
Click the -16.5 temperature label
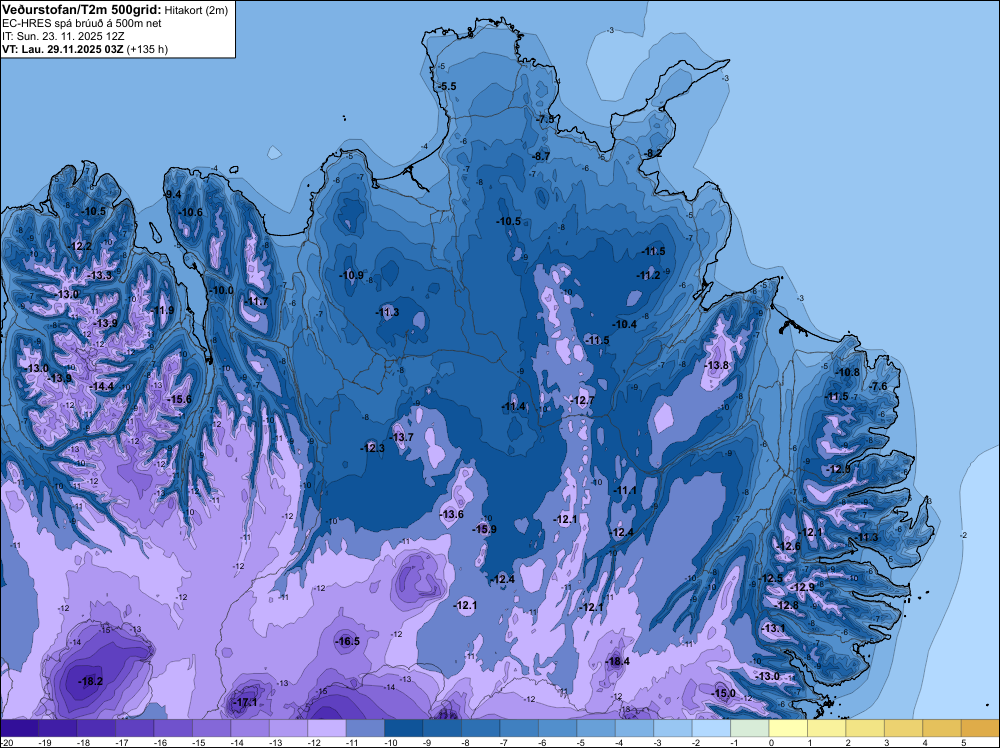pyautogui.click(x=348, y=642)
